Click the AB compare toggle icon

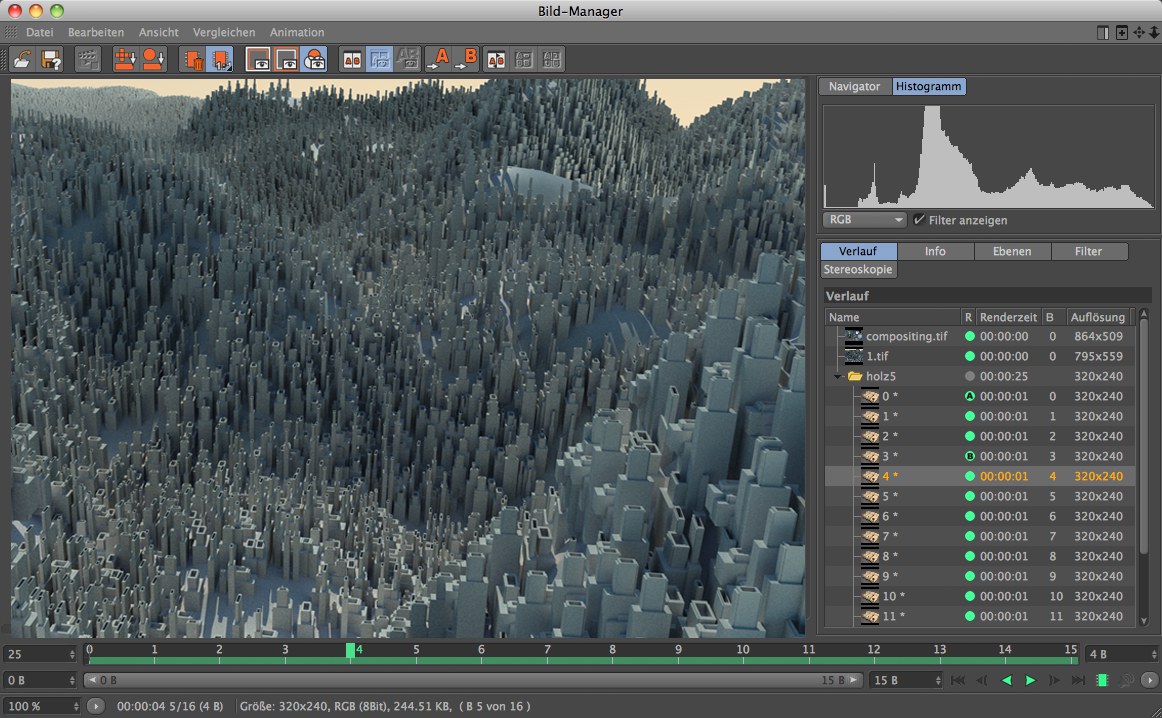pyautogui.click(x=352, y=59)
